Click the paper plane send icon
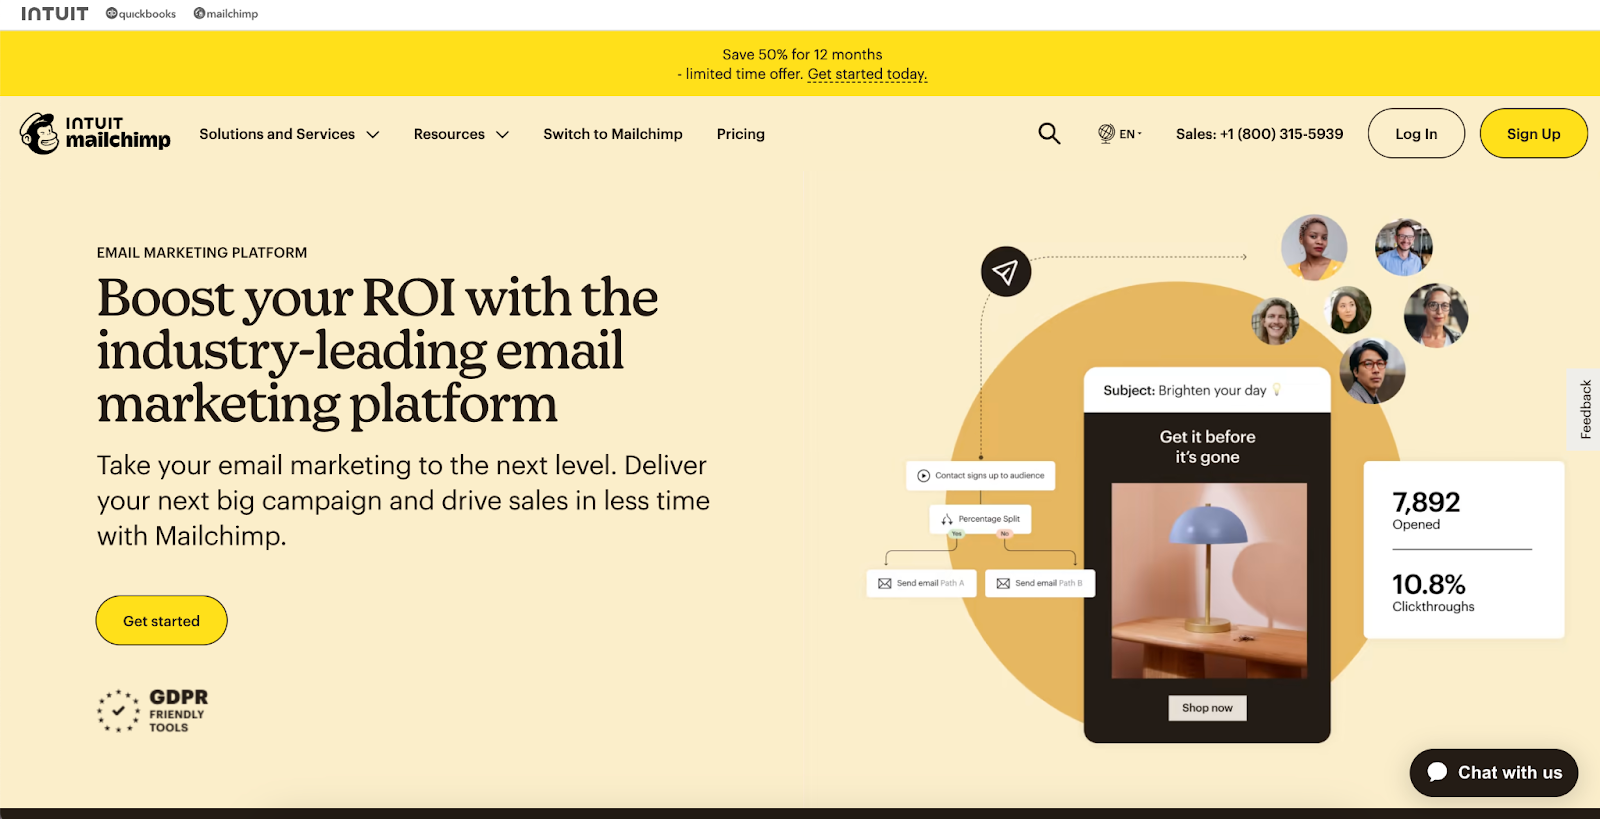The image size is (1600, 819). [x=1006, y=271]
